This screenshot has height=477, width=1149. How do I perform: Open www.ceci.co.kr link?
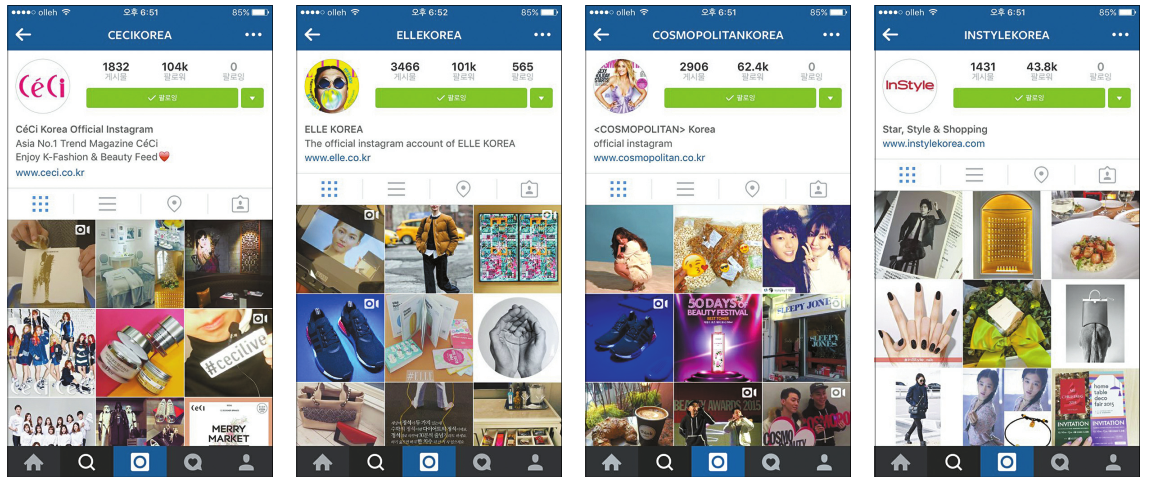pyautogui.click(x=50, y=172)
